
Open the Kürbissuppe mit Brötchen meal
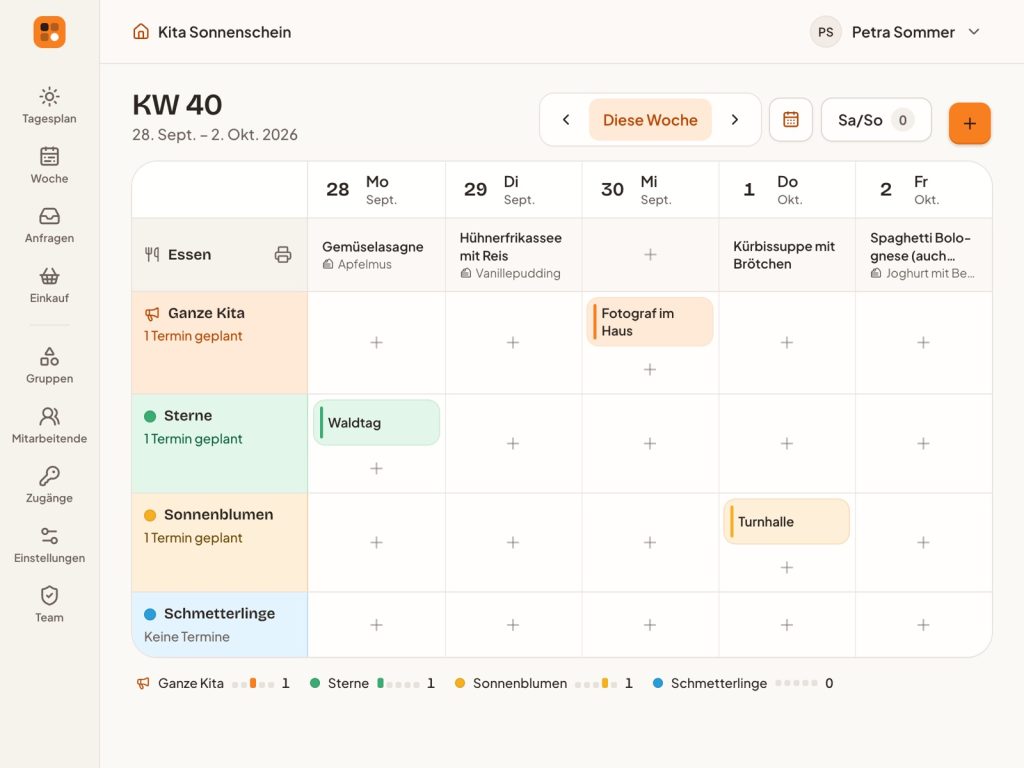(787, 255)
